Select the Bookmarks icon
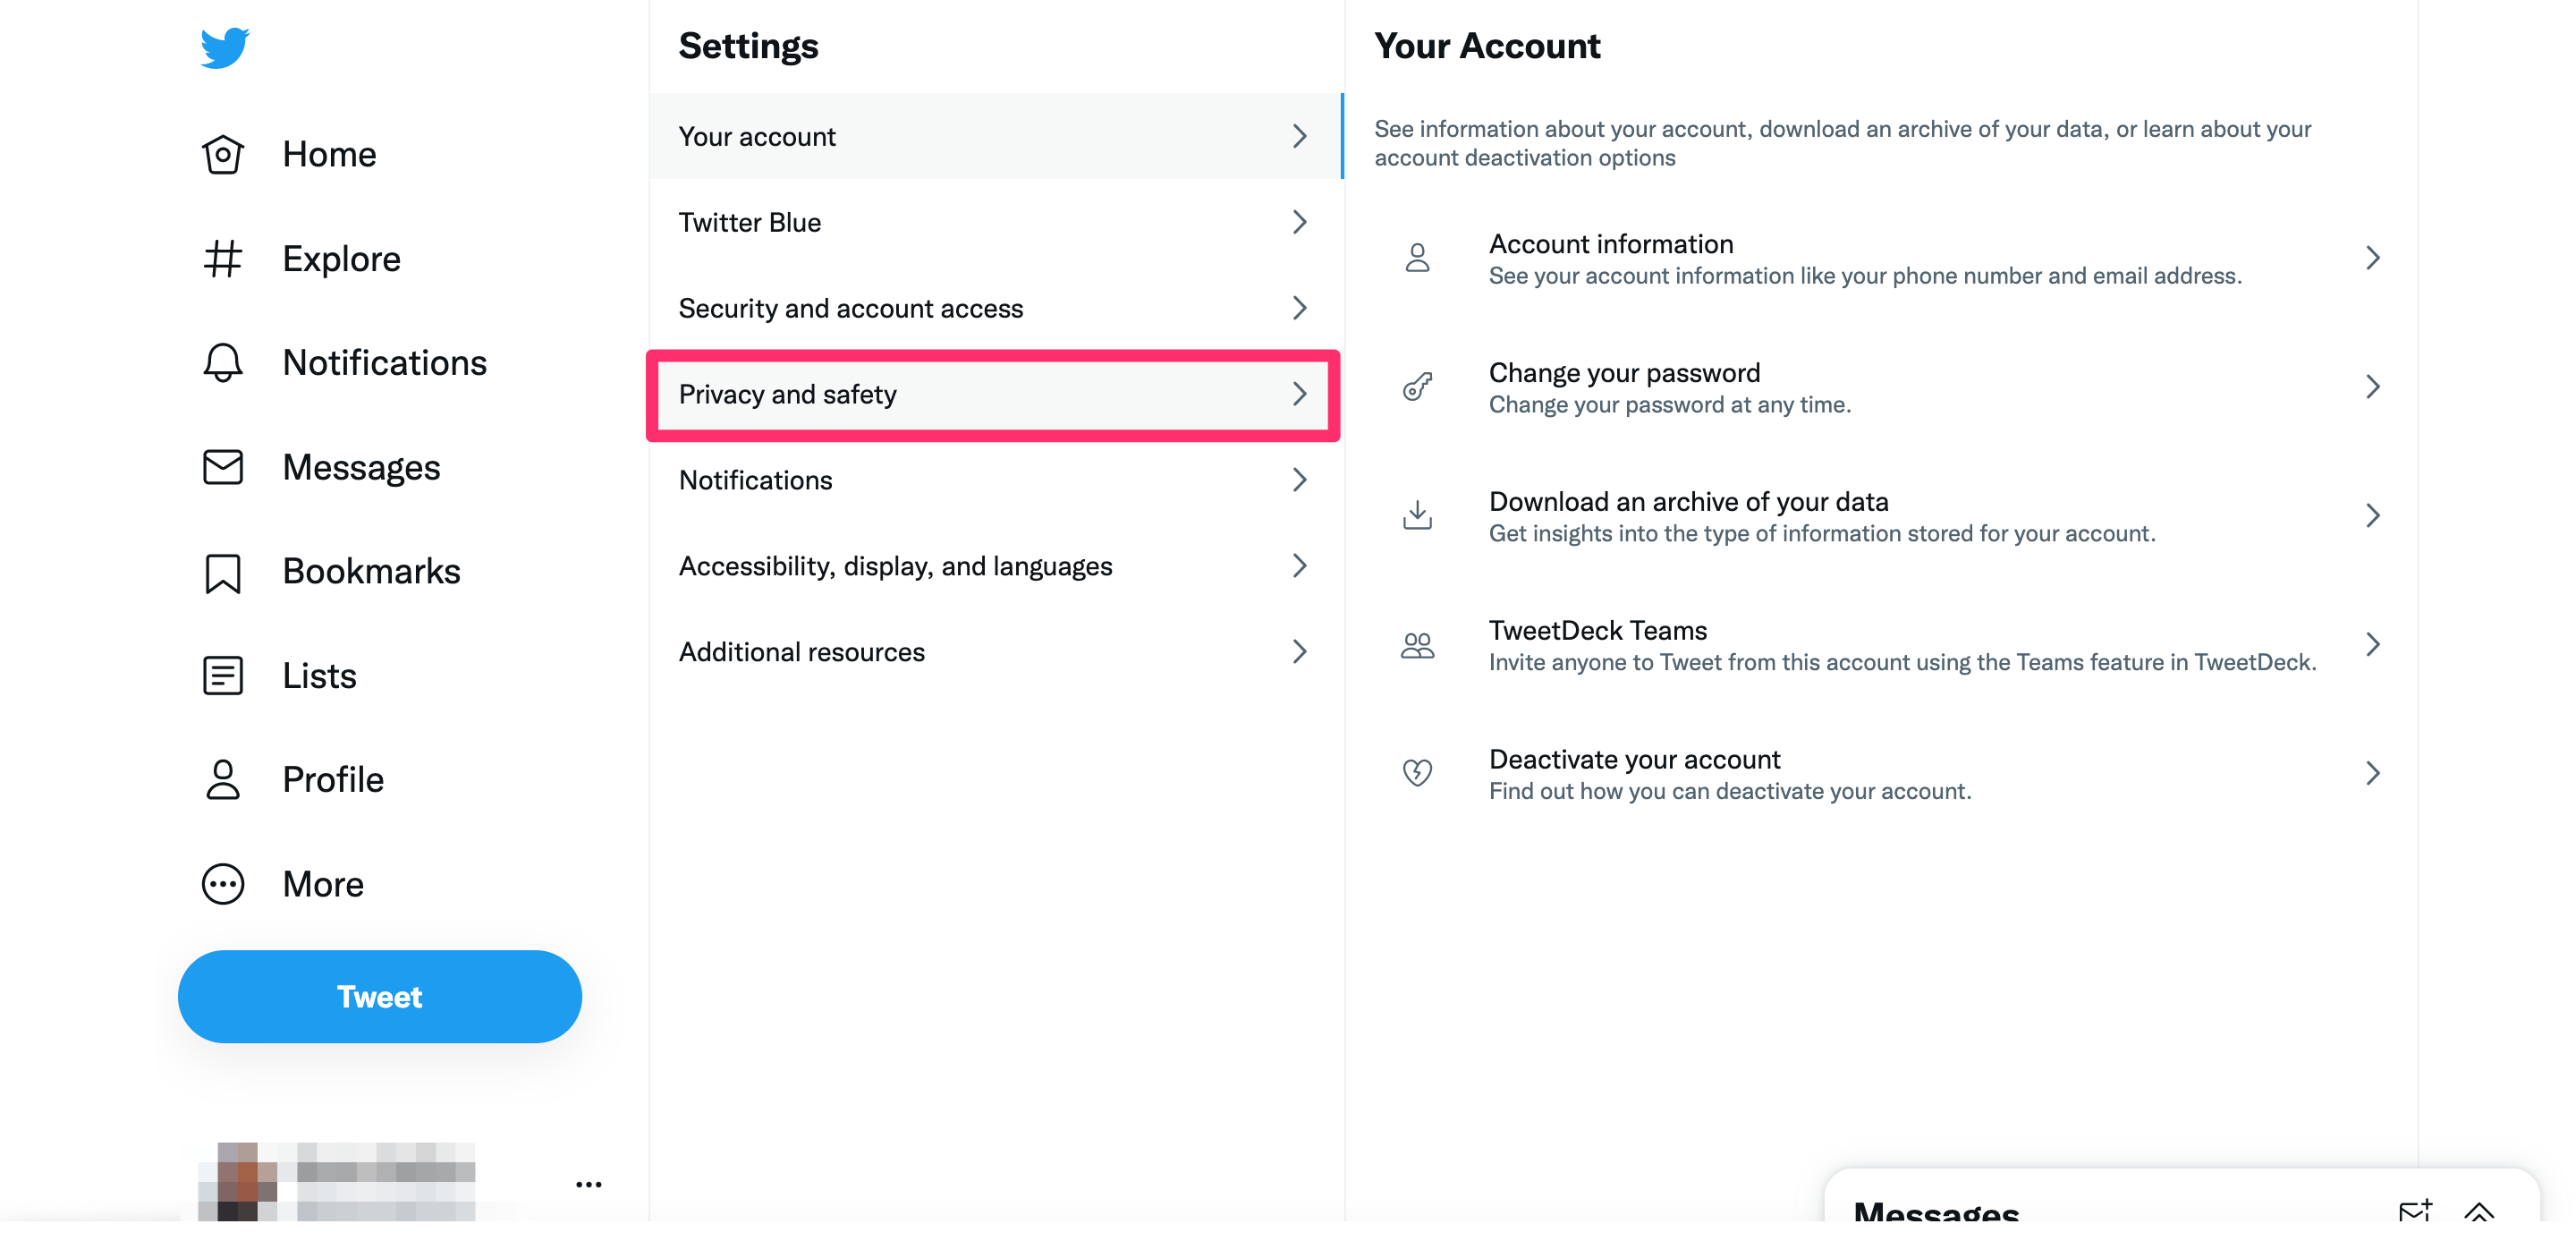Viewport: 2576px width, 1258px height. 222,569
